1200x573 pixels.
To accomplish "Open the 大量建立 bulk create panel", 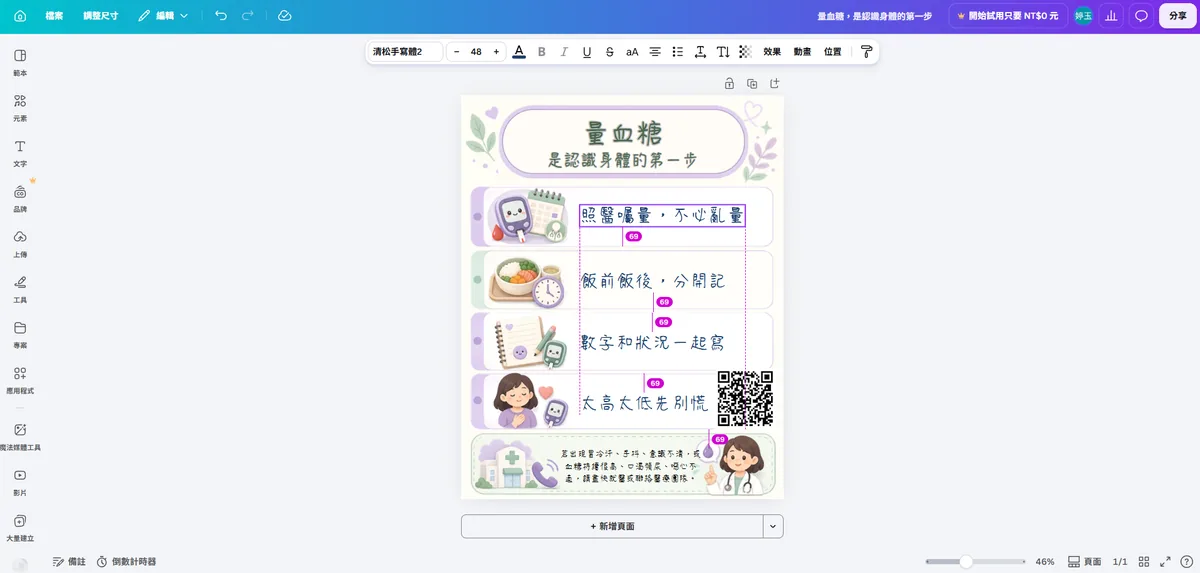I will pyautogui.click(x=20, y=528).
